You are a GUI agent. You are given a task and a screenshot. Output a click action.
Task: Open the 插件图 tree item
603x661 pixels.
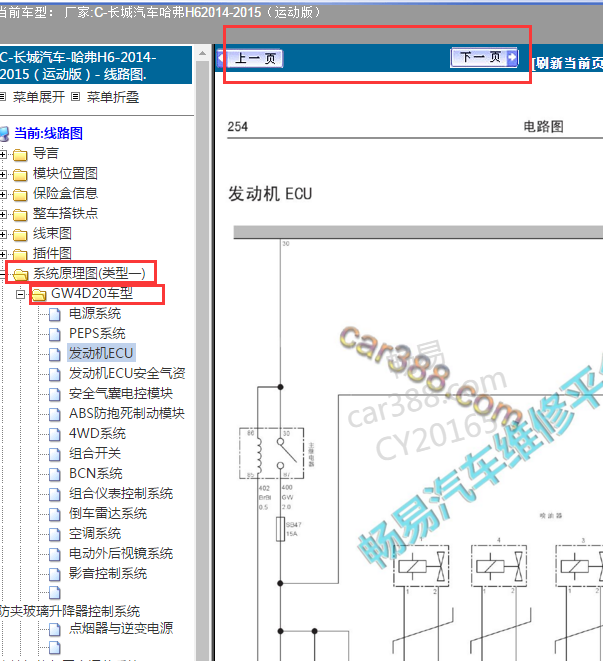(52, 253)
